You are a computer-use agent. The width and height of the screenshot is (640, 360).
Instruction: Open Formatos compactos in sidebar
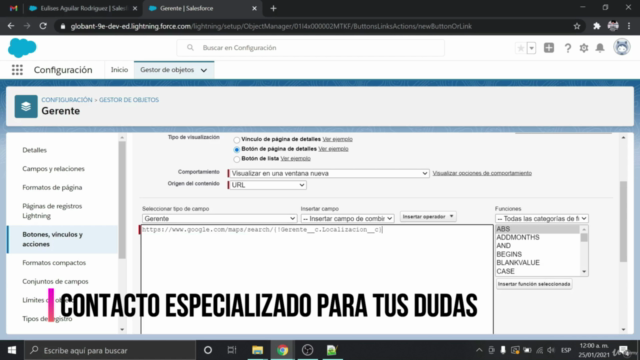tap(54, 262)
